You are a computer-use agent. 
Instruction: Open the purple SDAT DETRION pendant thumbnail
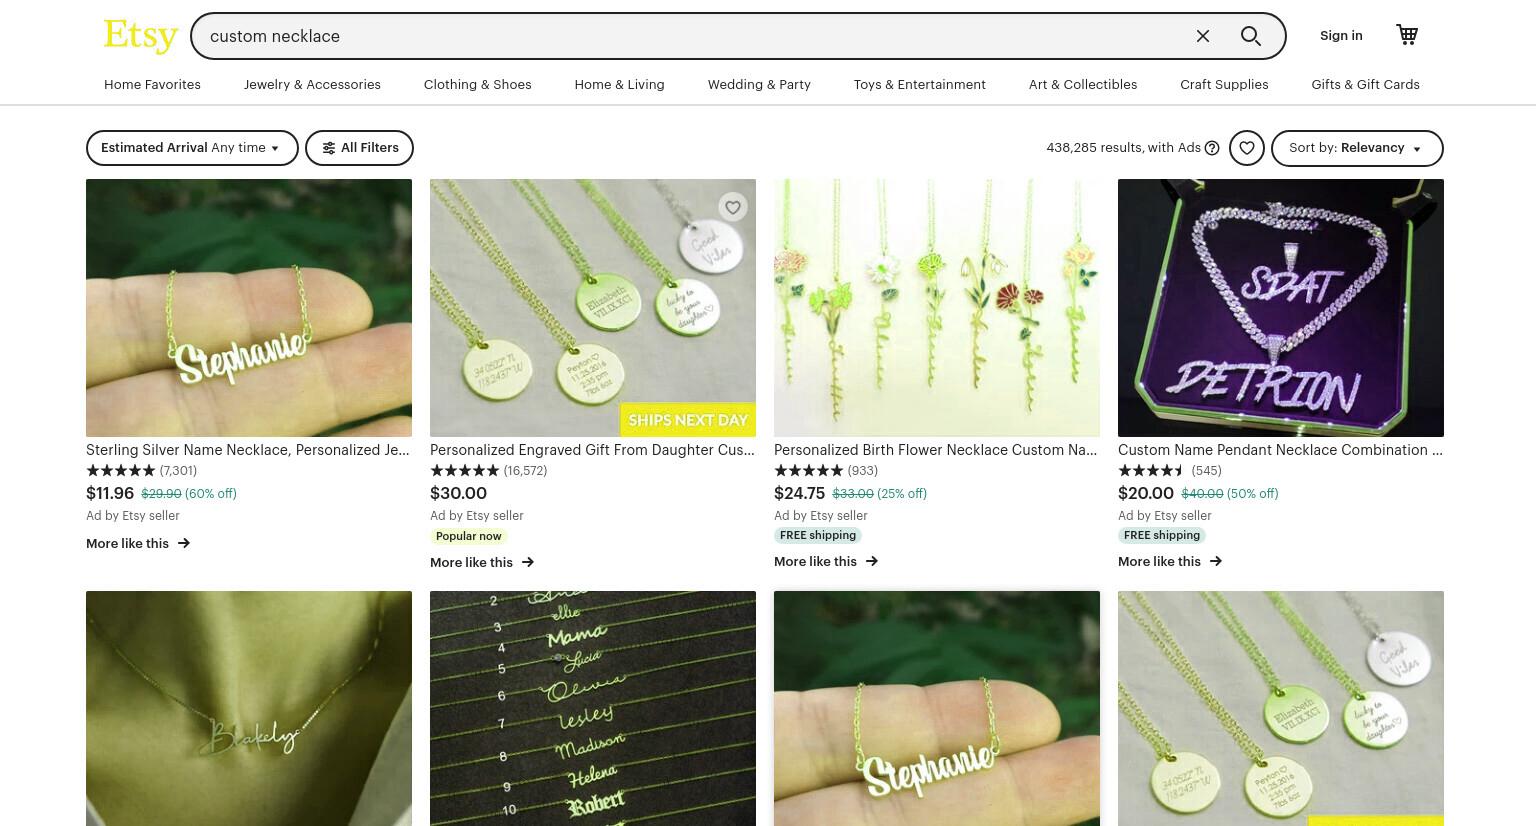click(1281, 308)
